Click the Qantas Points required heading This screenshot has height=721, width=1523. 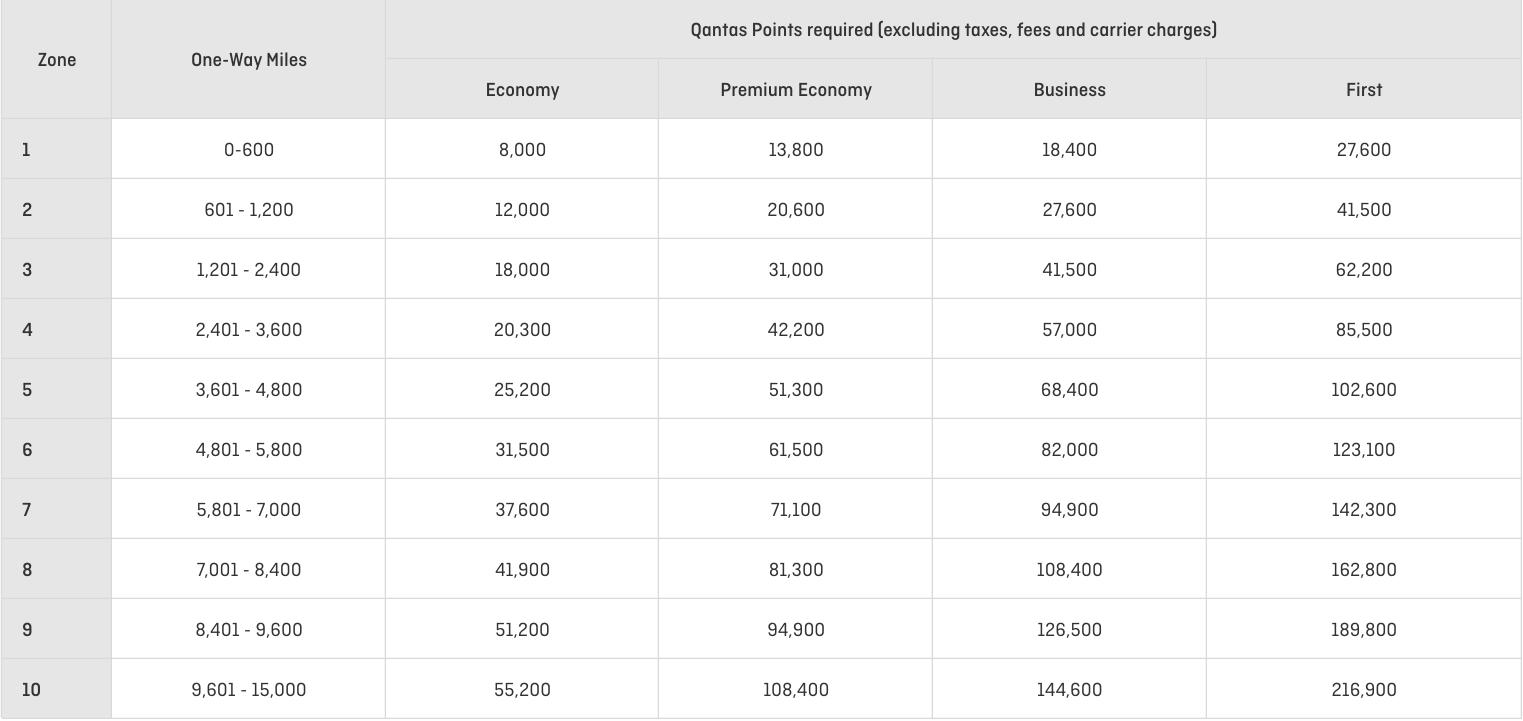coord(953,30)
